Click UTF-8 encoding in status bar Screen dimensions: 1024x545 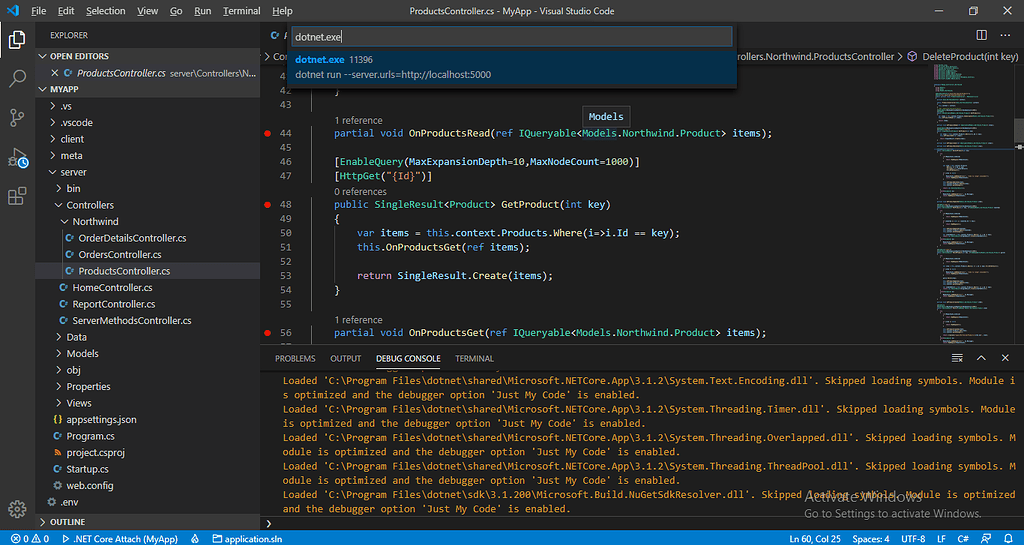(x=913, y=539)
